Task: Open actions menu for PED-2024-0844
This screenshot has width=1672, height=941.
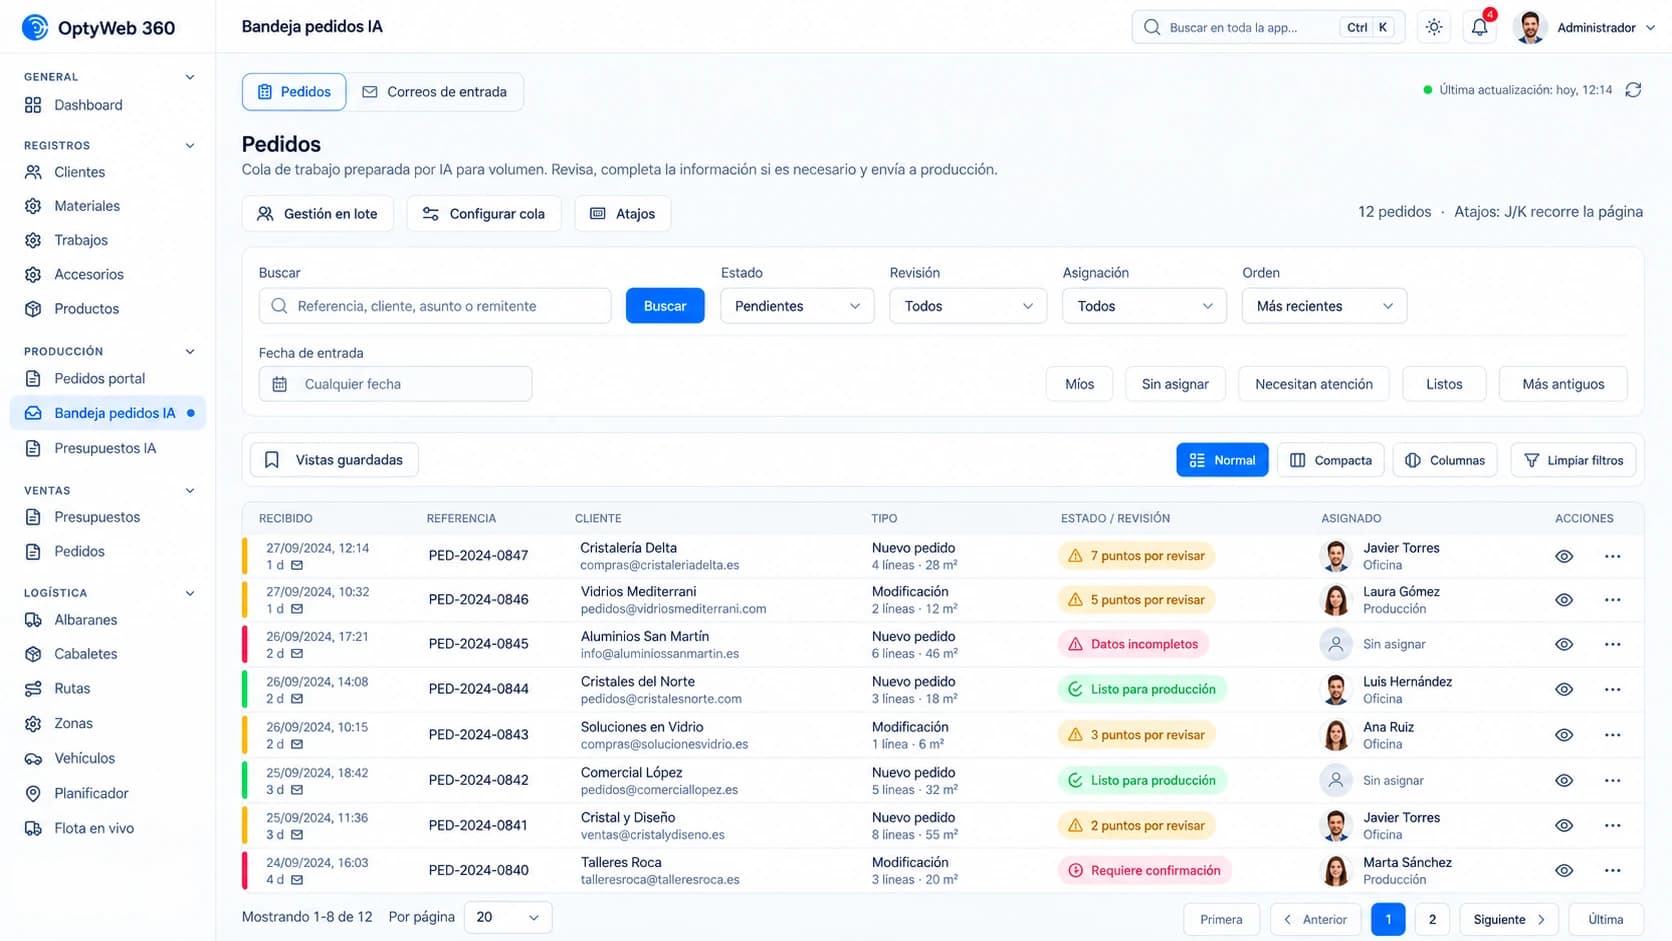Action: (1612, 689)
